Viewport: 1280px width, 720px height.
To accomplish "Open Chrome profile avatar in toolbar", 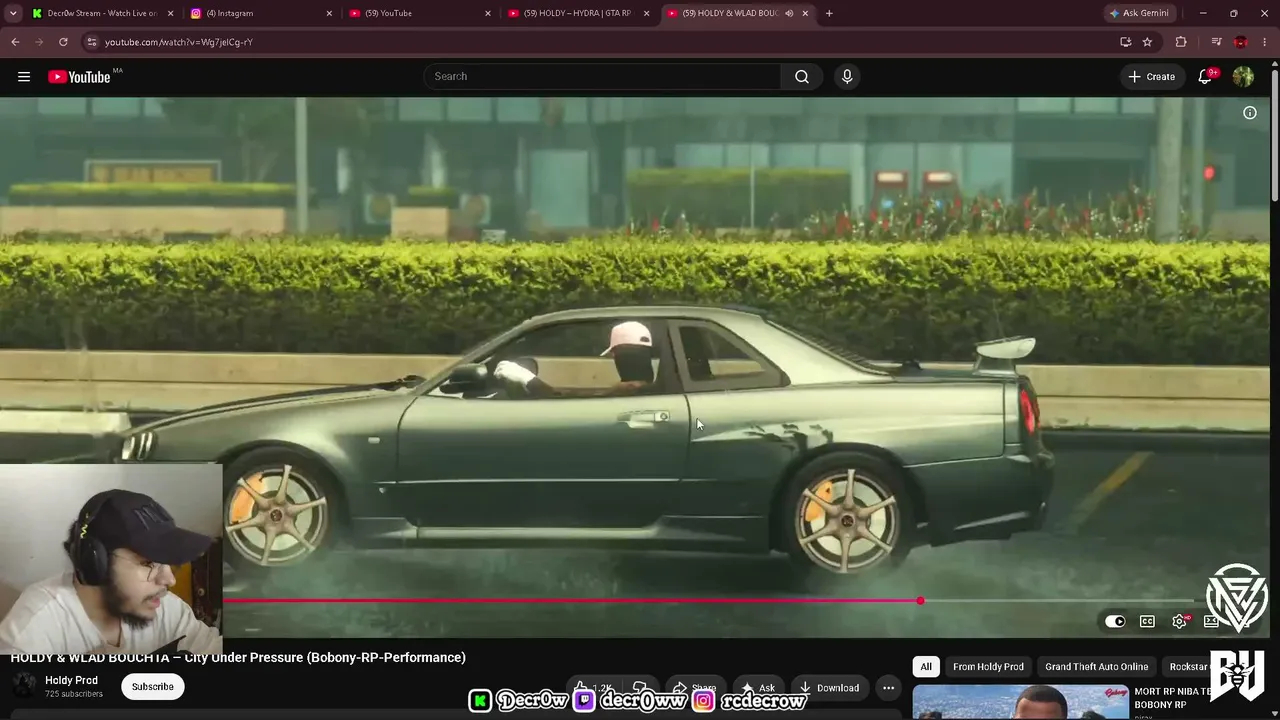I will click(1241, 42).
